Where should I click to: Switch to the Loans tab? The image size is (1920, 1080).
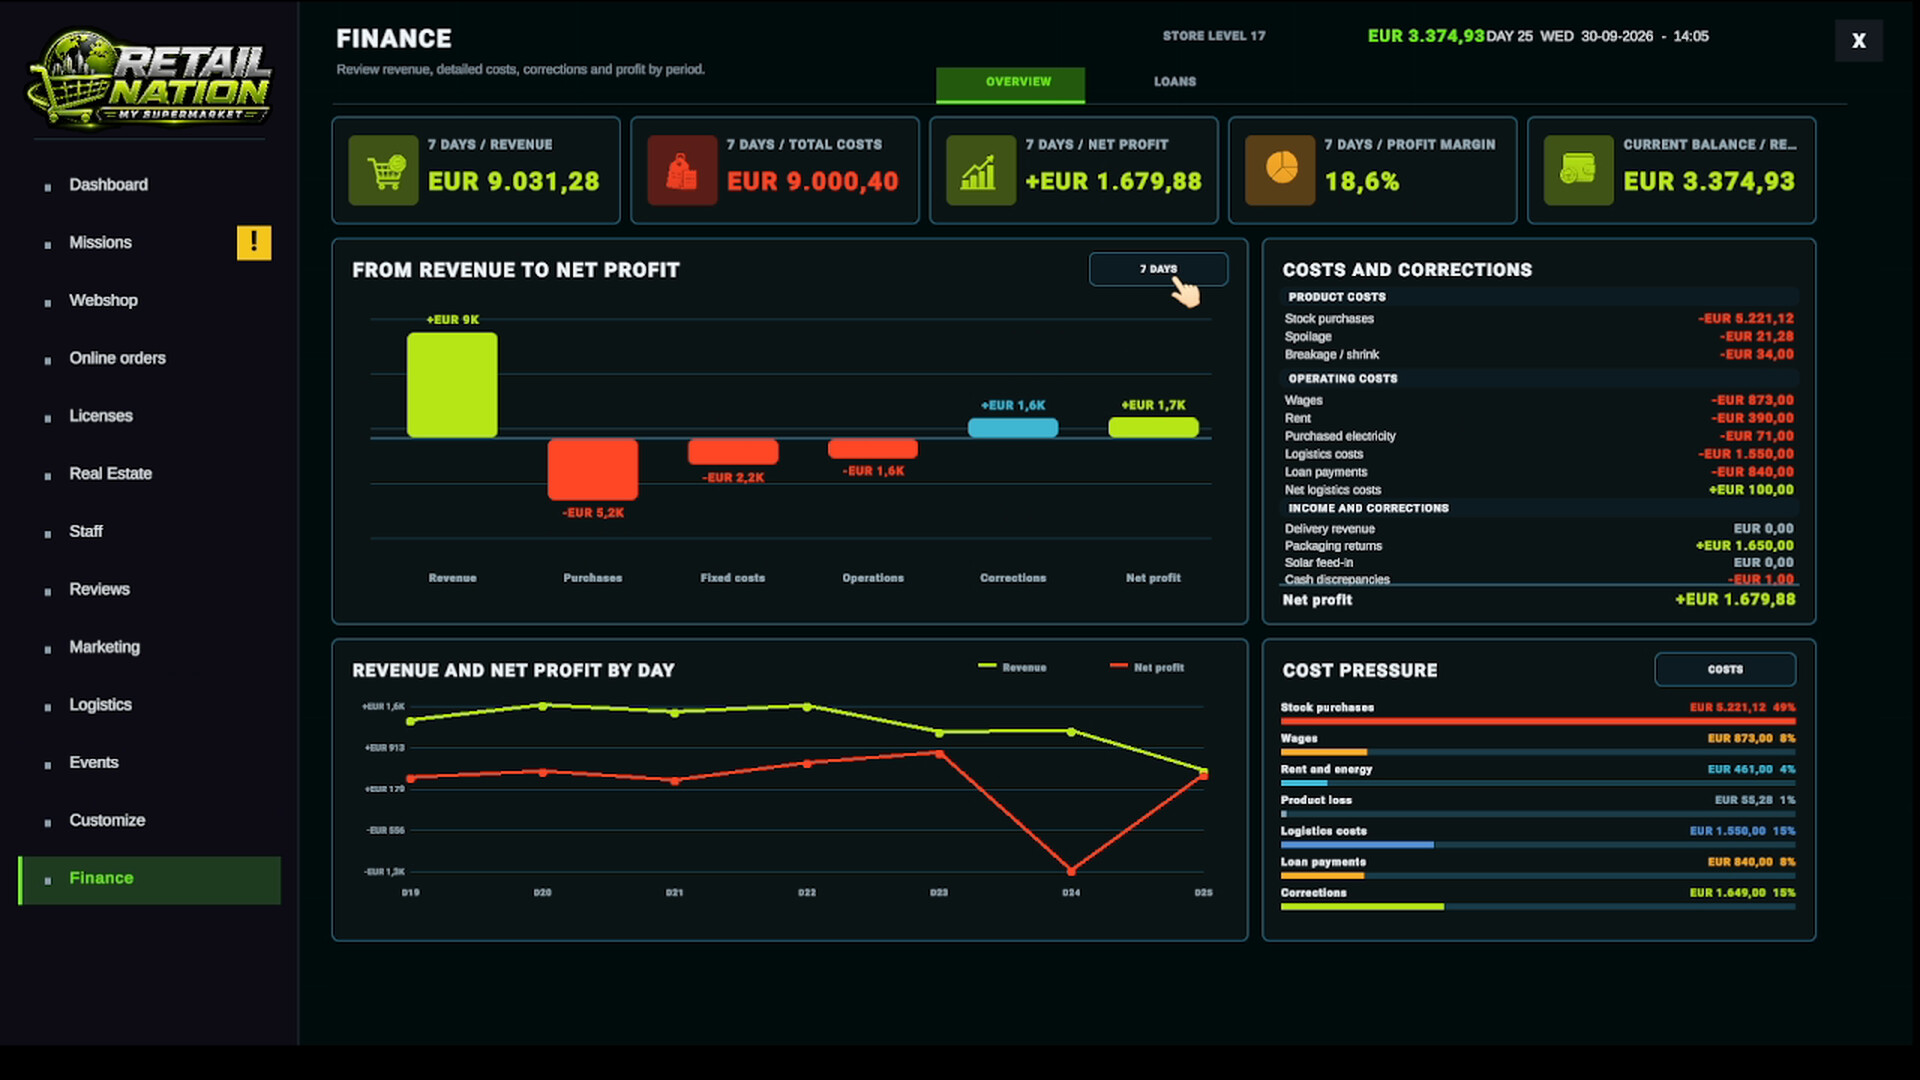(x=1175, y=82)
